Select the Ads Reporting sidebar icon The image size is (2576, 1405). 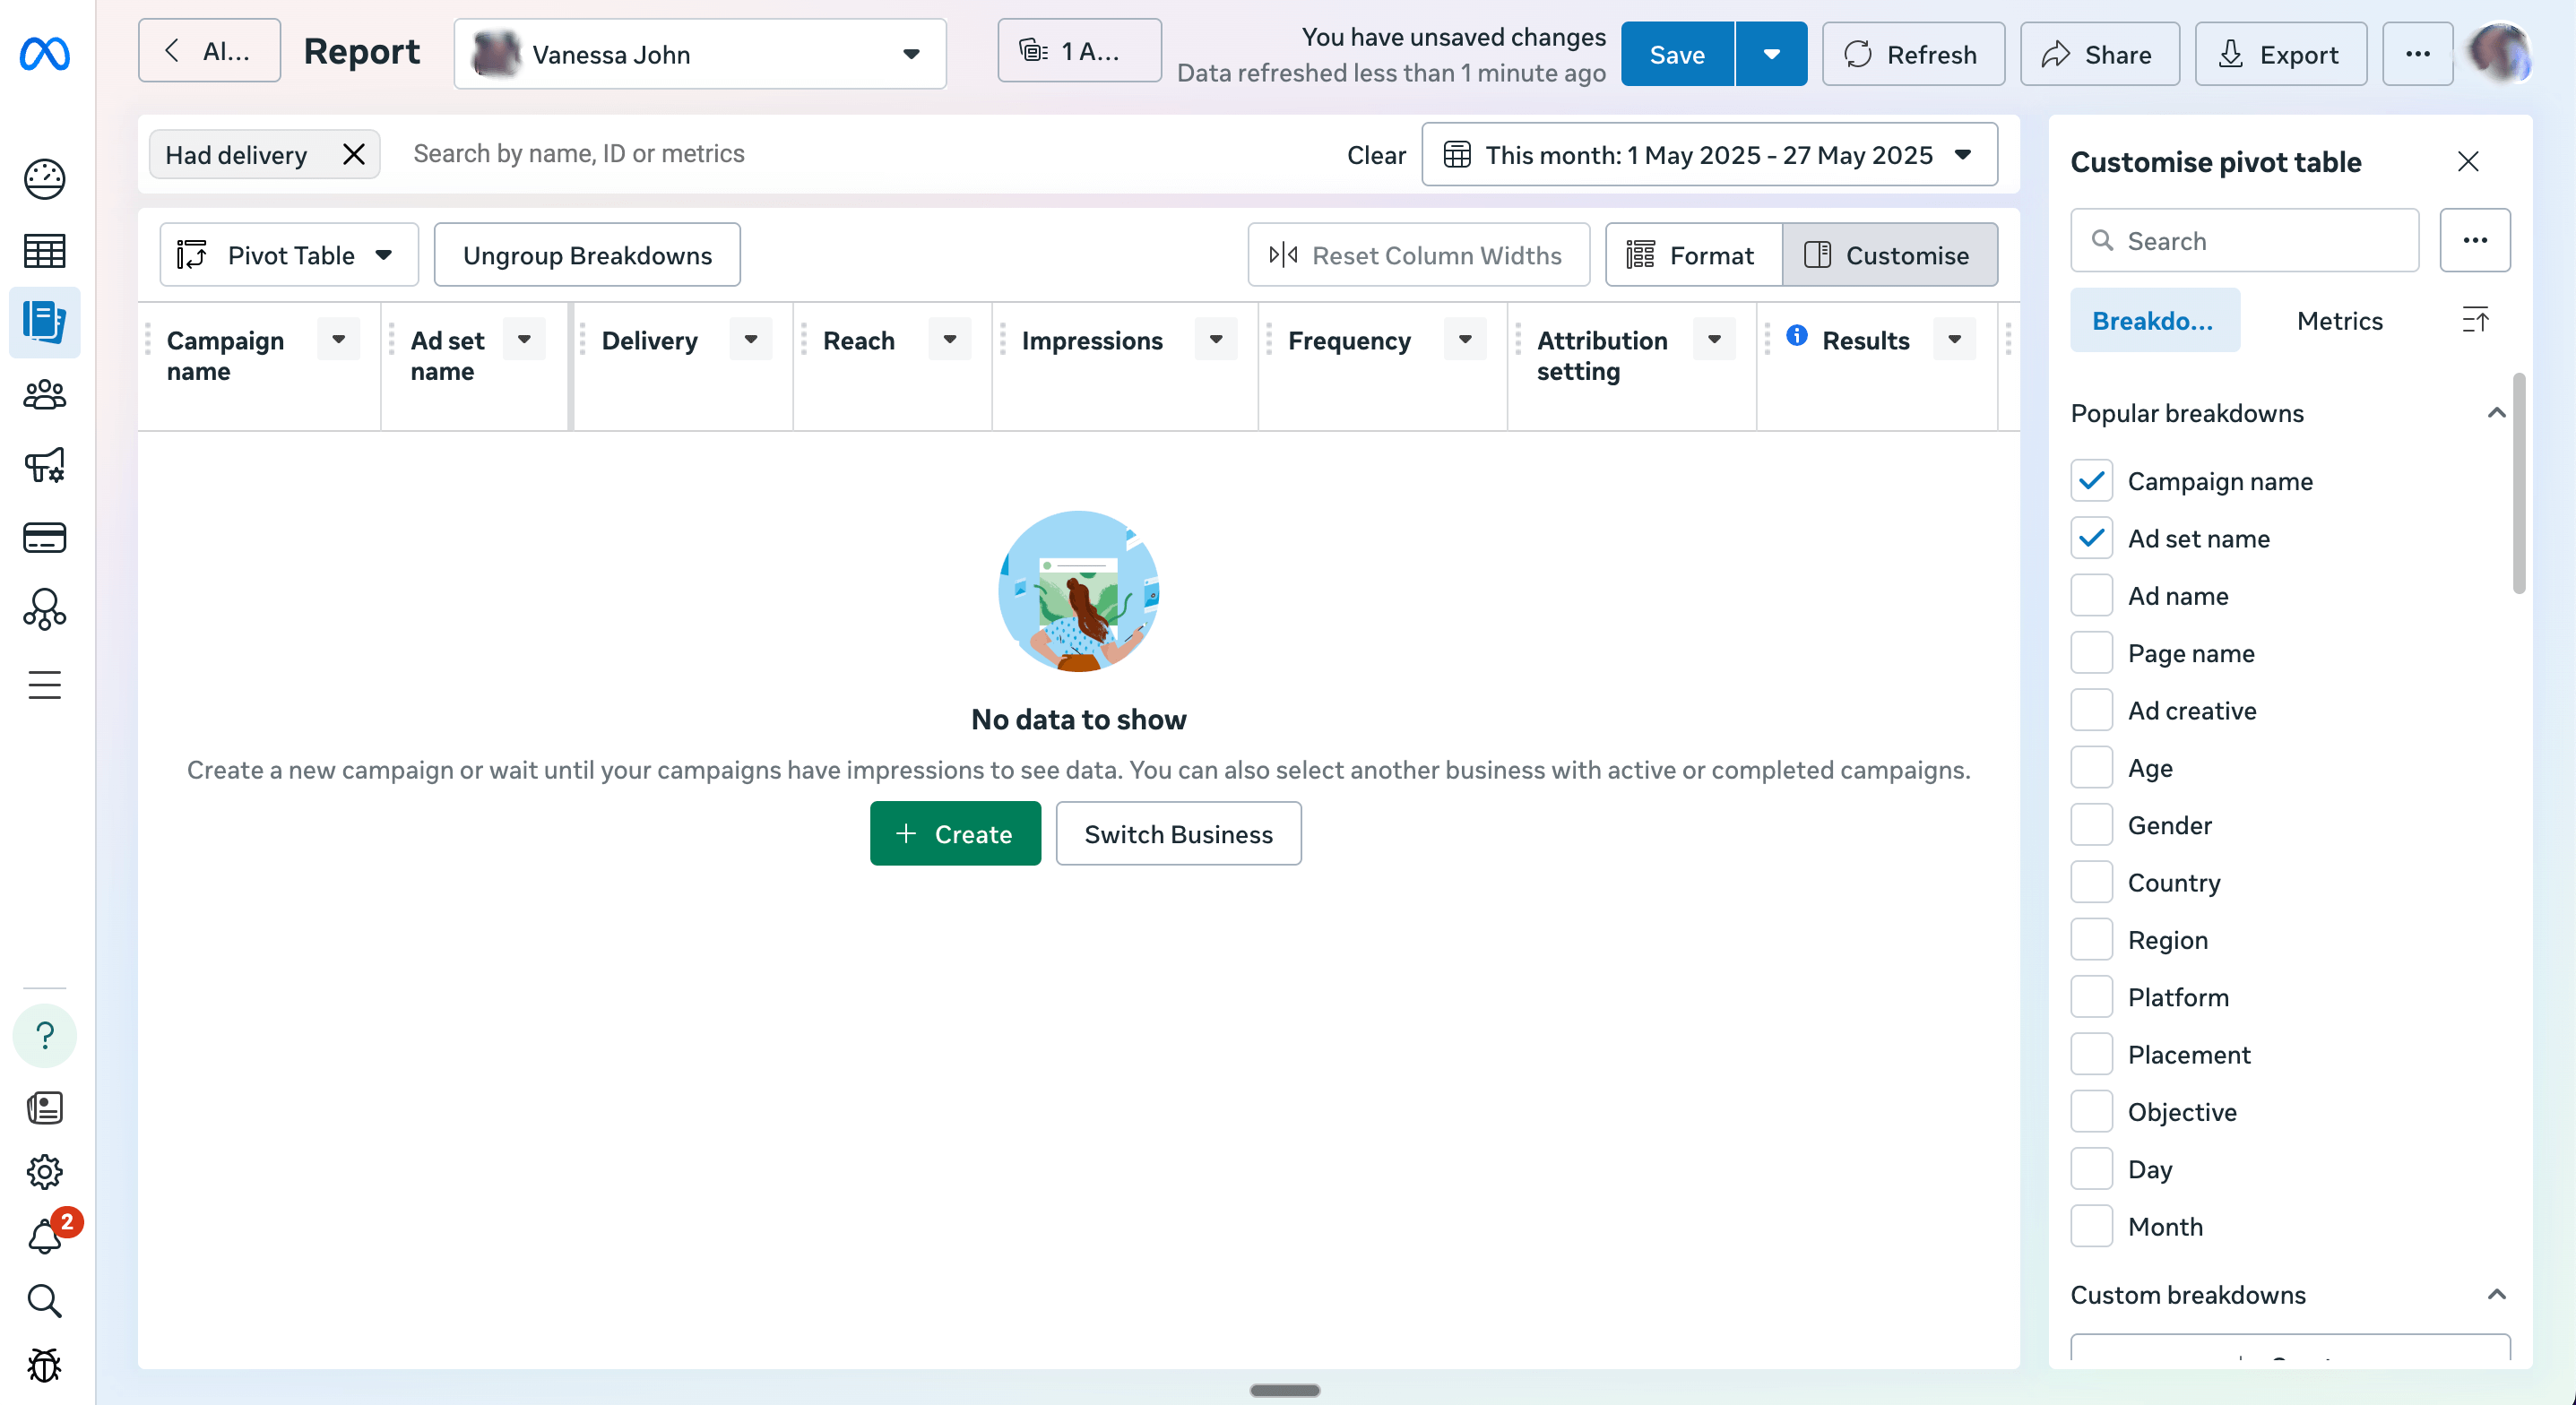(44, 322)
